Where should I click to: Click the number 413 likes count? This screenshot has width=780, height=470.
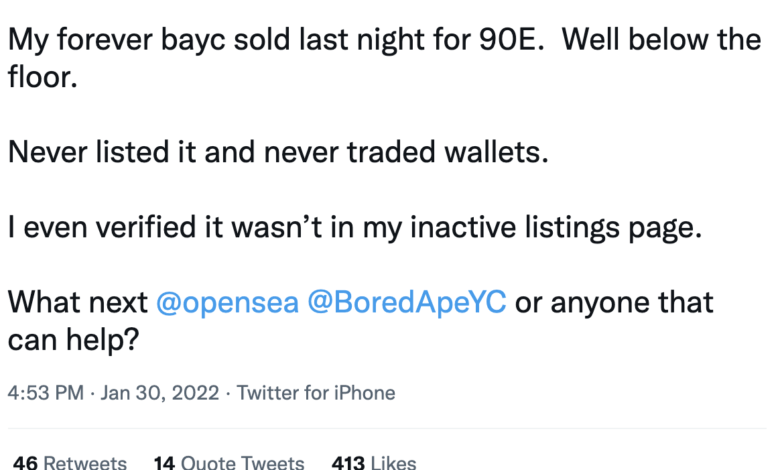pos(348,463)
